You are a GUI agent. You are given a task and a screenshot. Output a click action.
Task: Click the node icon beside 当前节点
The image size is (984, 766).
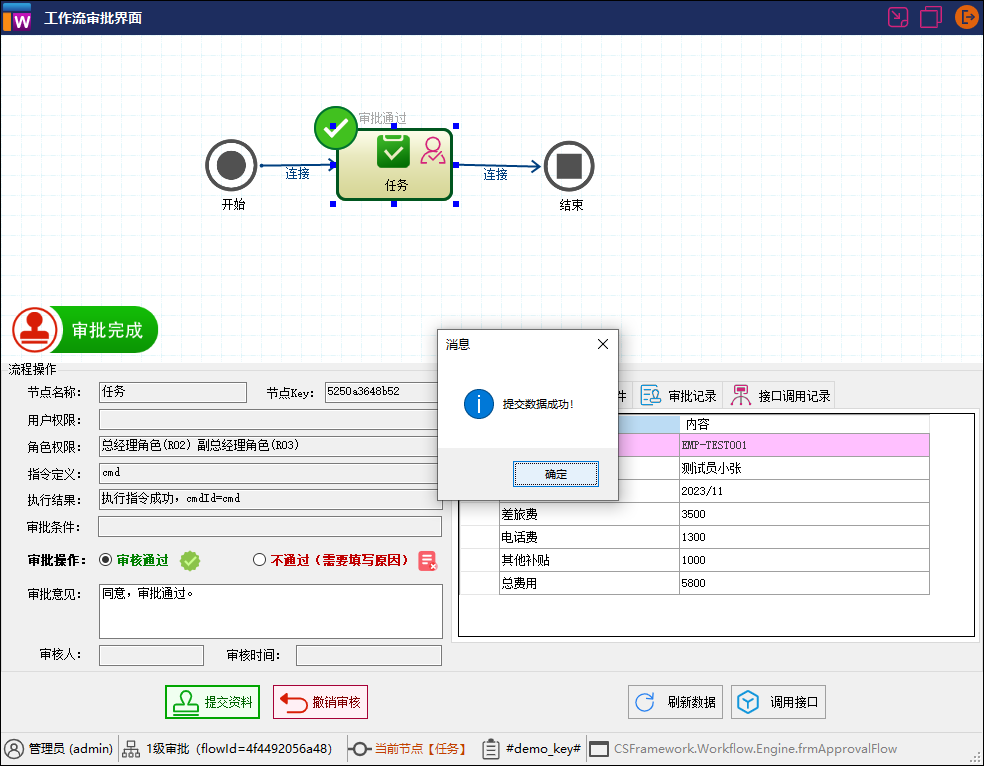[359, 748]
